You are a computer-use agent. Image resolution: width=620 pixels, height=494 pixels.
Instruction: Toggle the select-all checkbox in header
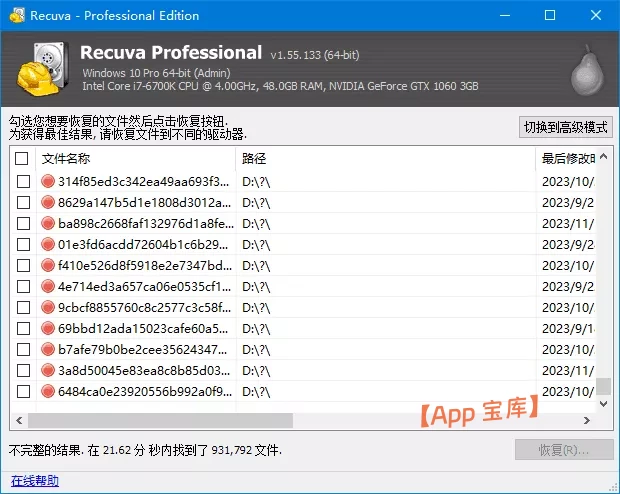(x=21, y=158)
